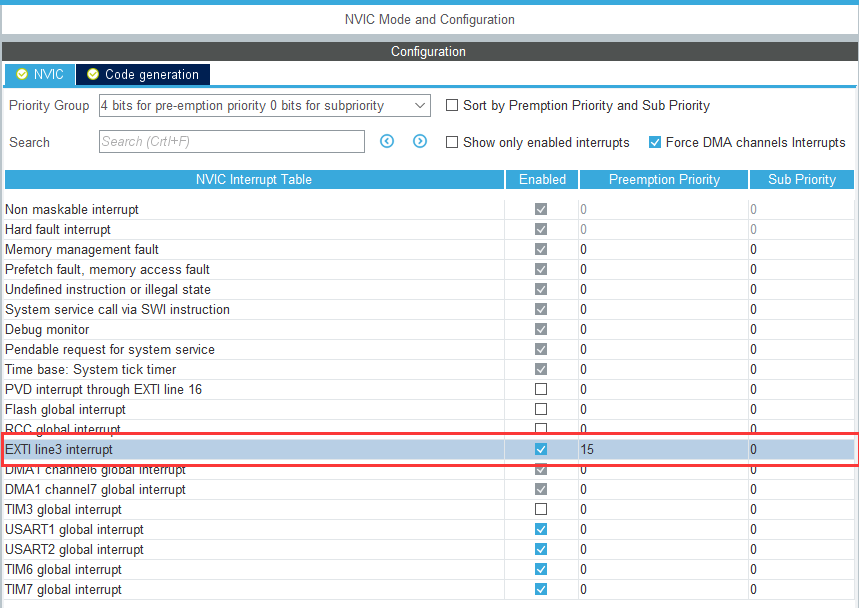Open the Code generation tab

[143, 74]
